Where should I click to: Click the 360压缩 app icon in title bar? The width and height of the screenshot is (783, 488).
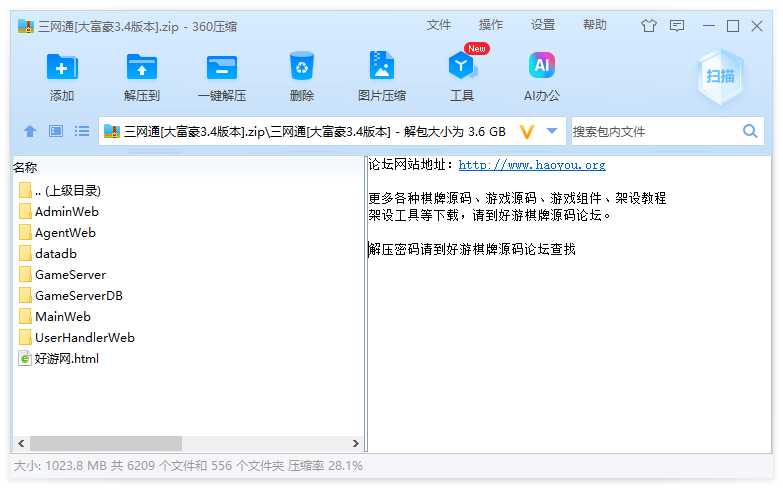(25, 26)
